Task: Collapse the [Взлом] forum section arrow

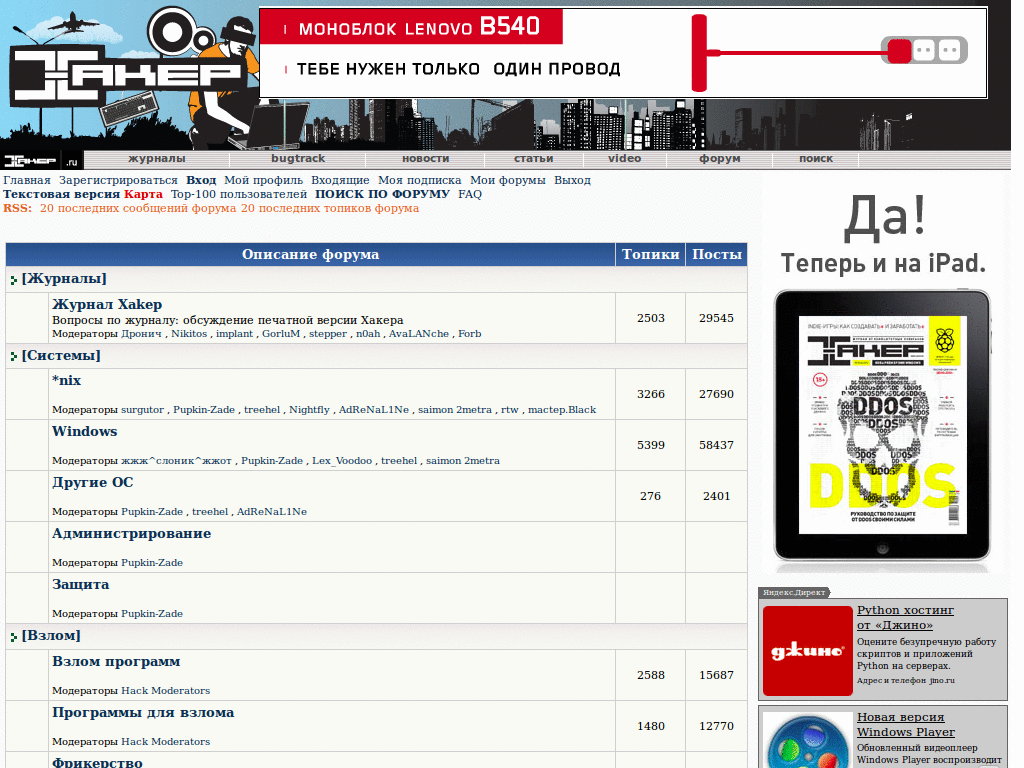Action: click(x=13, y=635)
